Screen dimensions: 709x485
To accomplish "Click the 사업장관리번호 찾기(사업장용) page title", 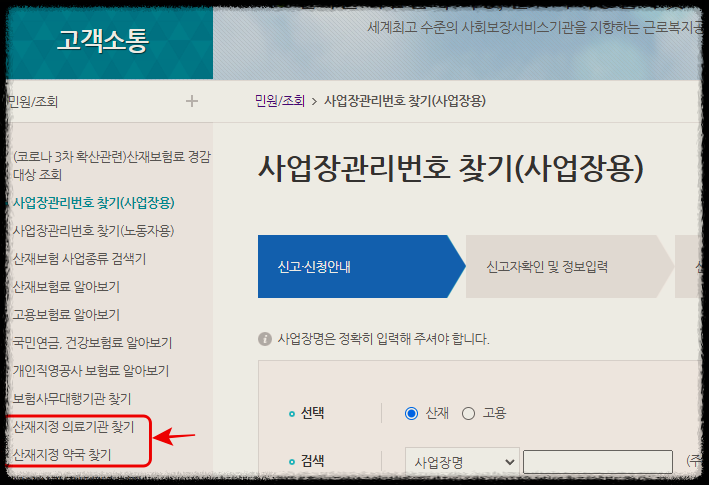I will 451,168.
